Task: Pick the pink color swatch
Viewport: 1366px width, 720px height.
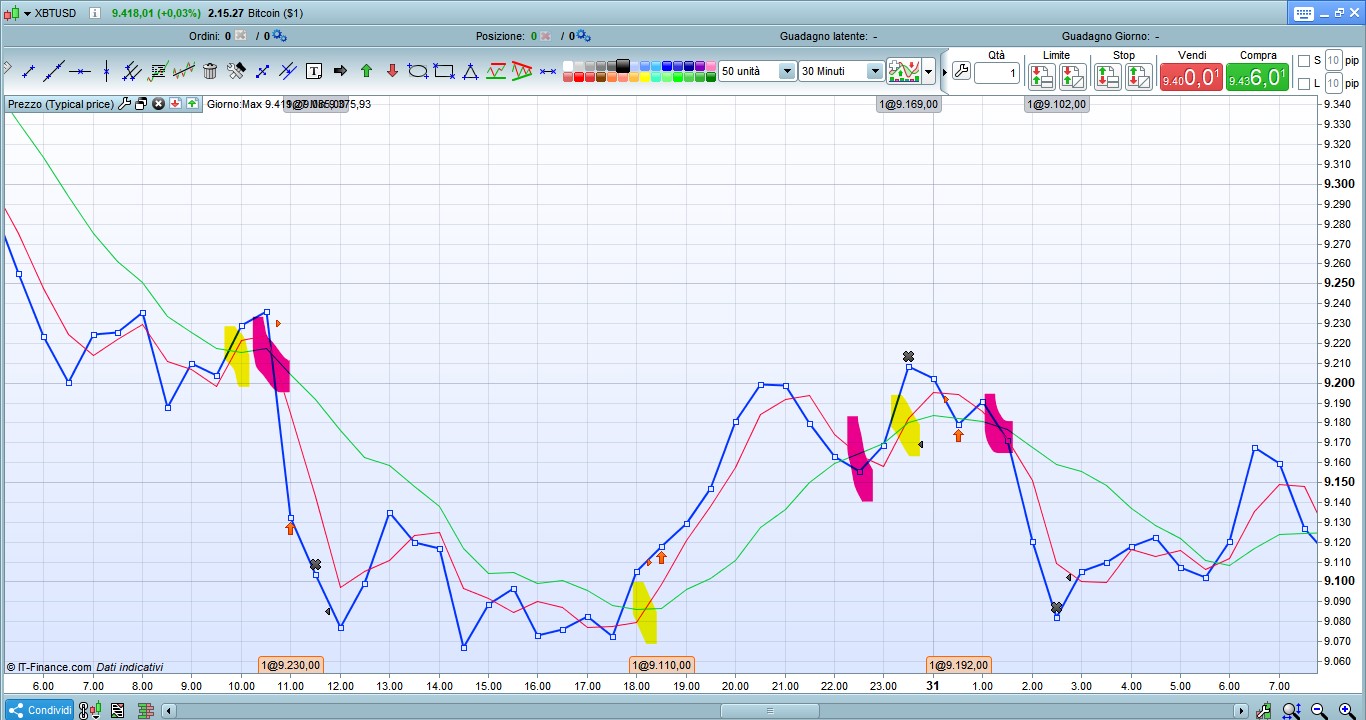Action: (x=711, y=66)
